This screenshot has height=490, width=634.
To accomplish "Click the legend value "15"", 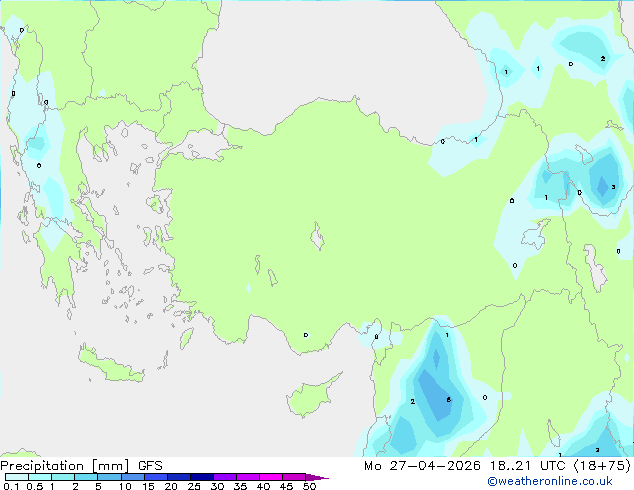I will click(x=148, y=486).
